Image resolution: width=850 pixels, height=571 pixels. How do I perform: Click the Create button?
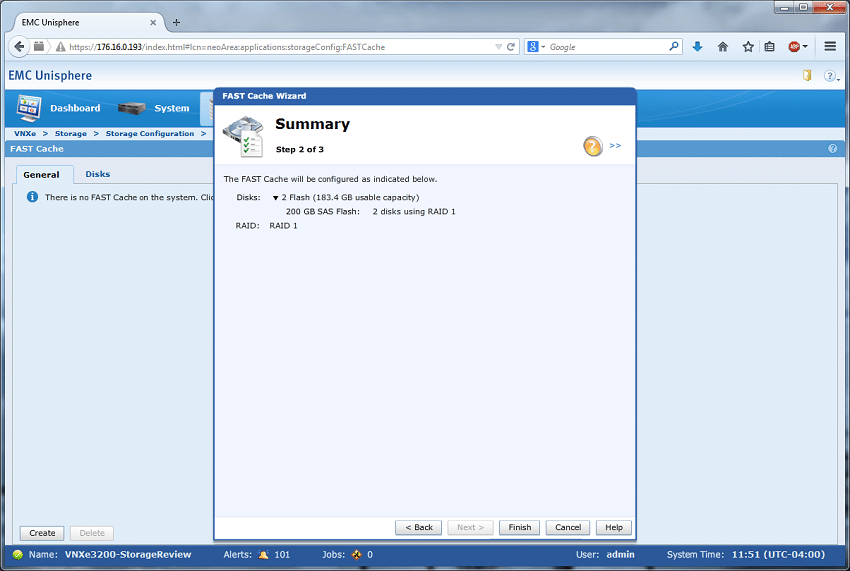pyautogui.click(x=42, y=533)
